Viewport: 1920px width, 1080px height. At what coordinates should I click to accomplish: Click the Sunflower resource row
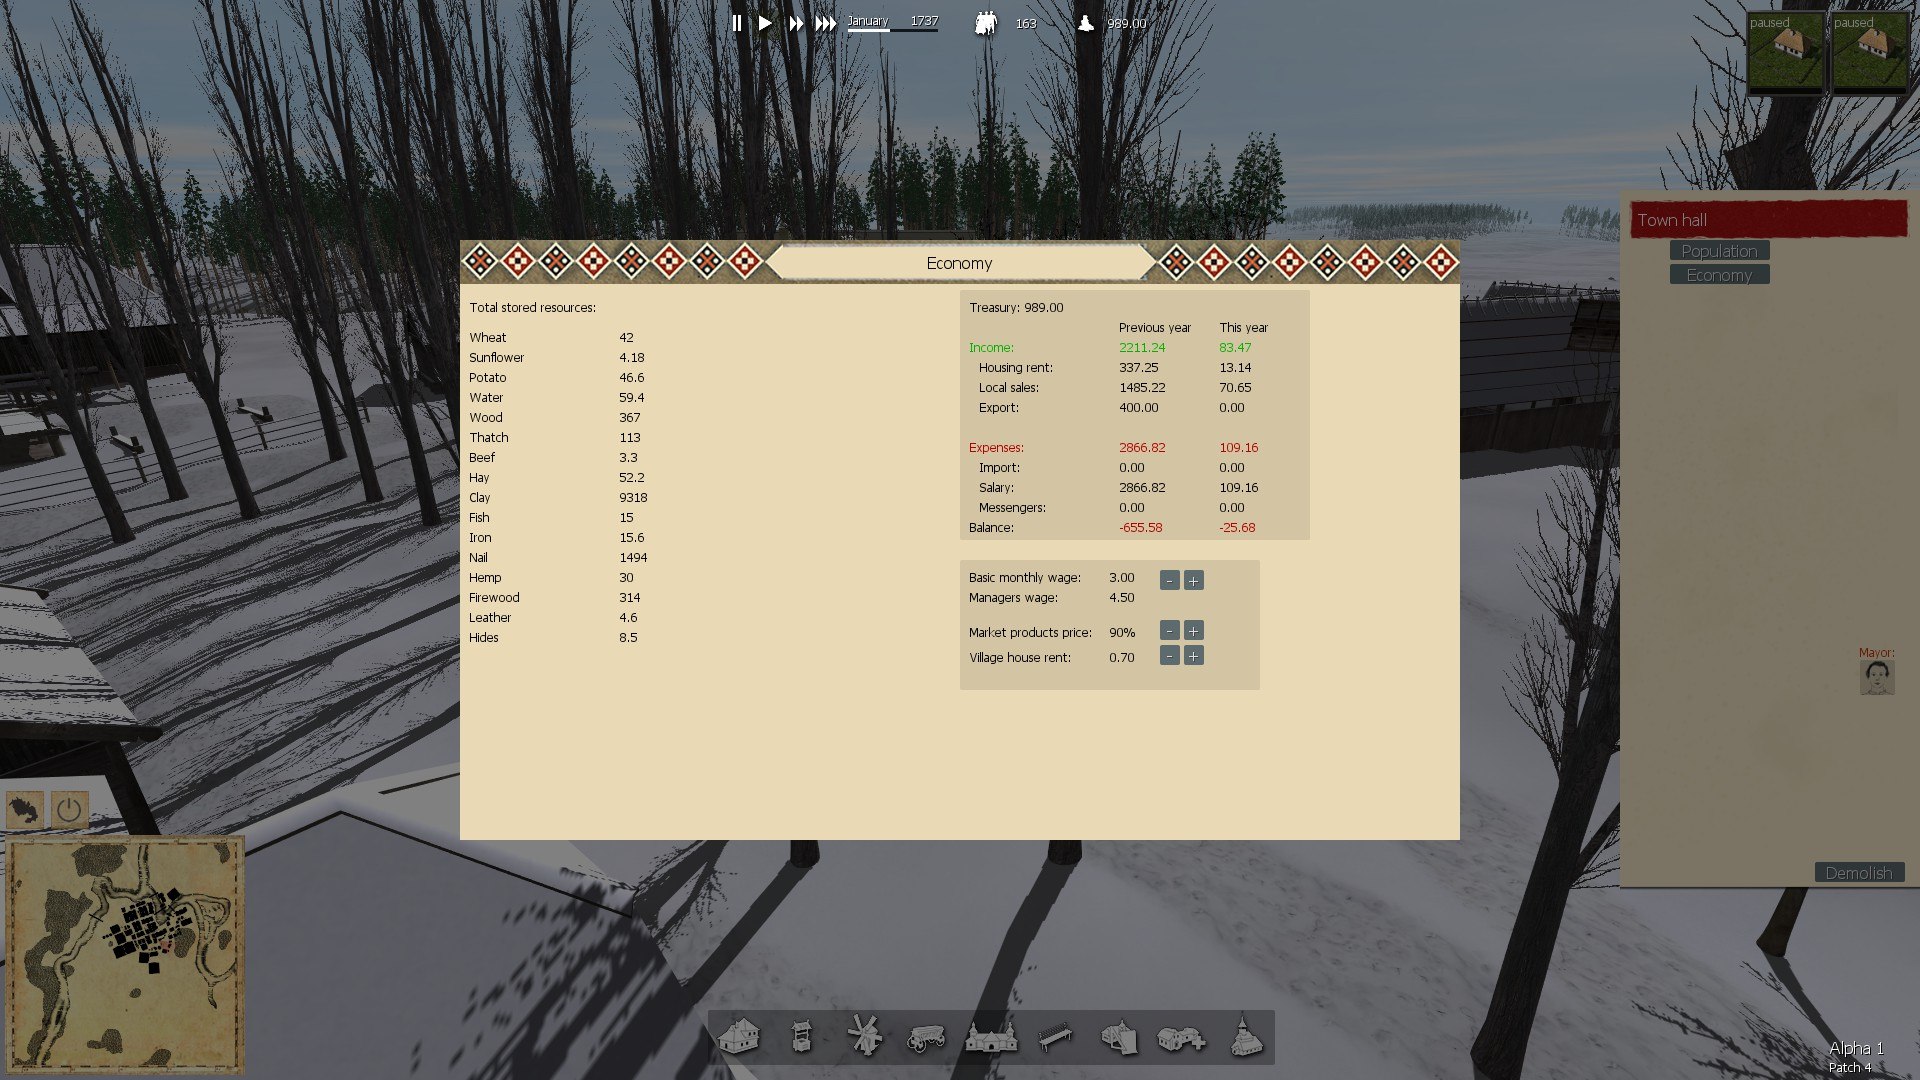[557, 358]
